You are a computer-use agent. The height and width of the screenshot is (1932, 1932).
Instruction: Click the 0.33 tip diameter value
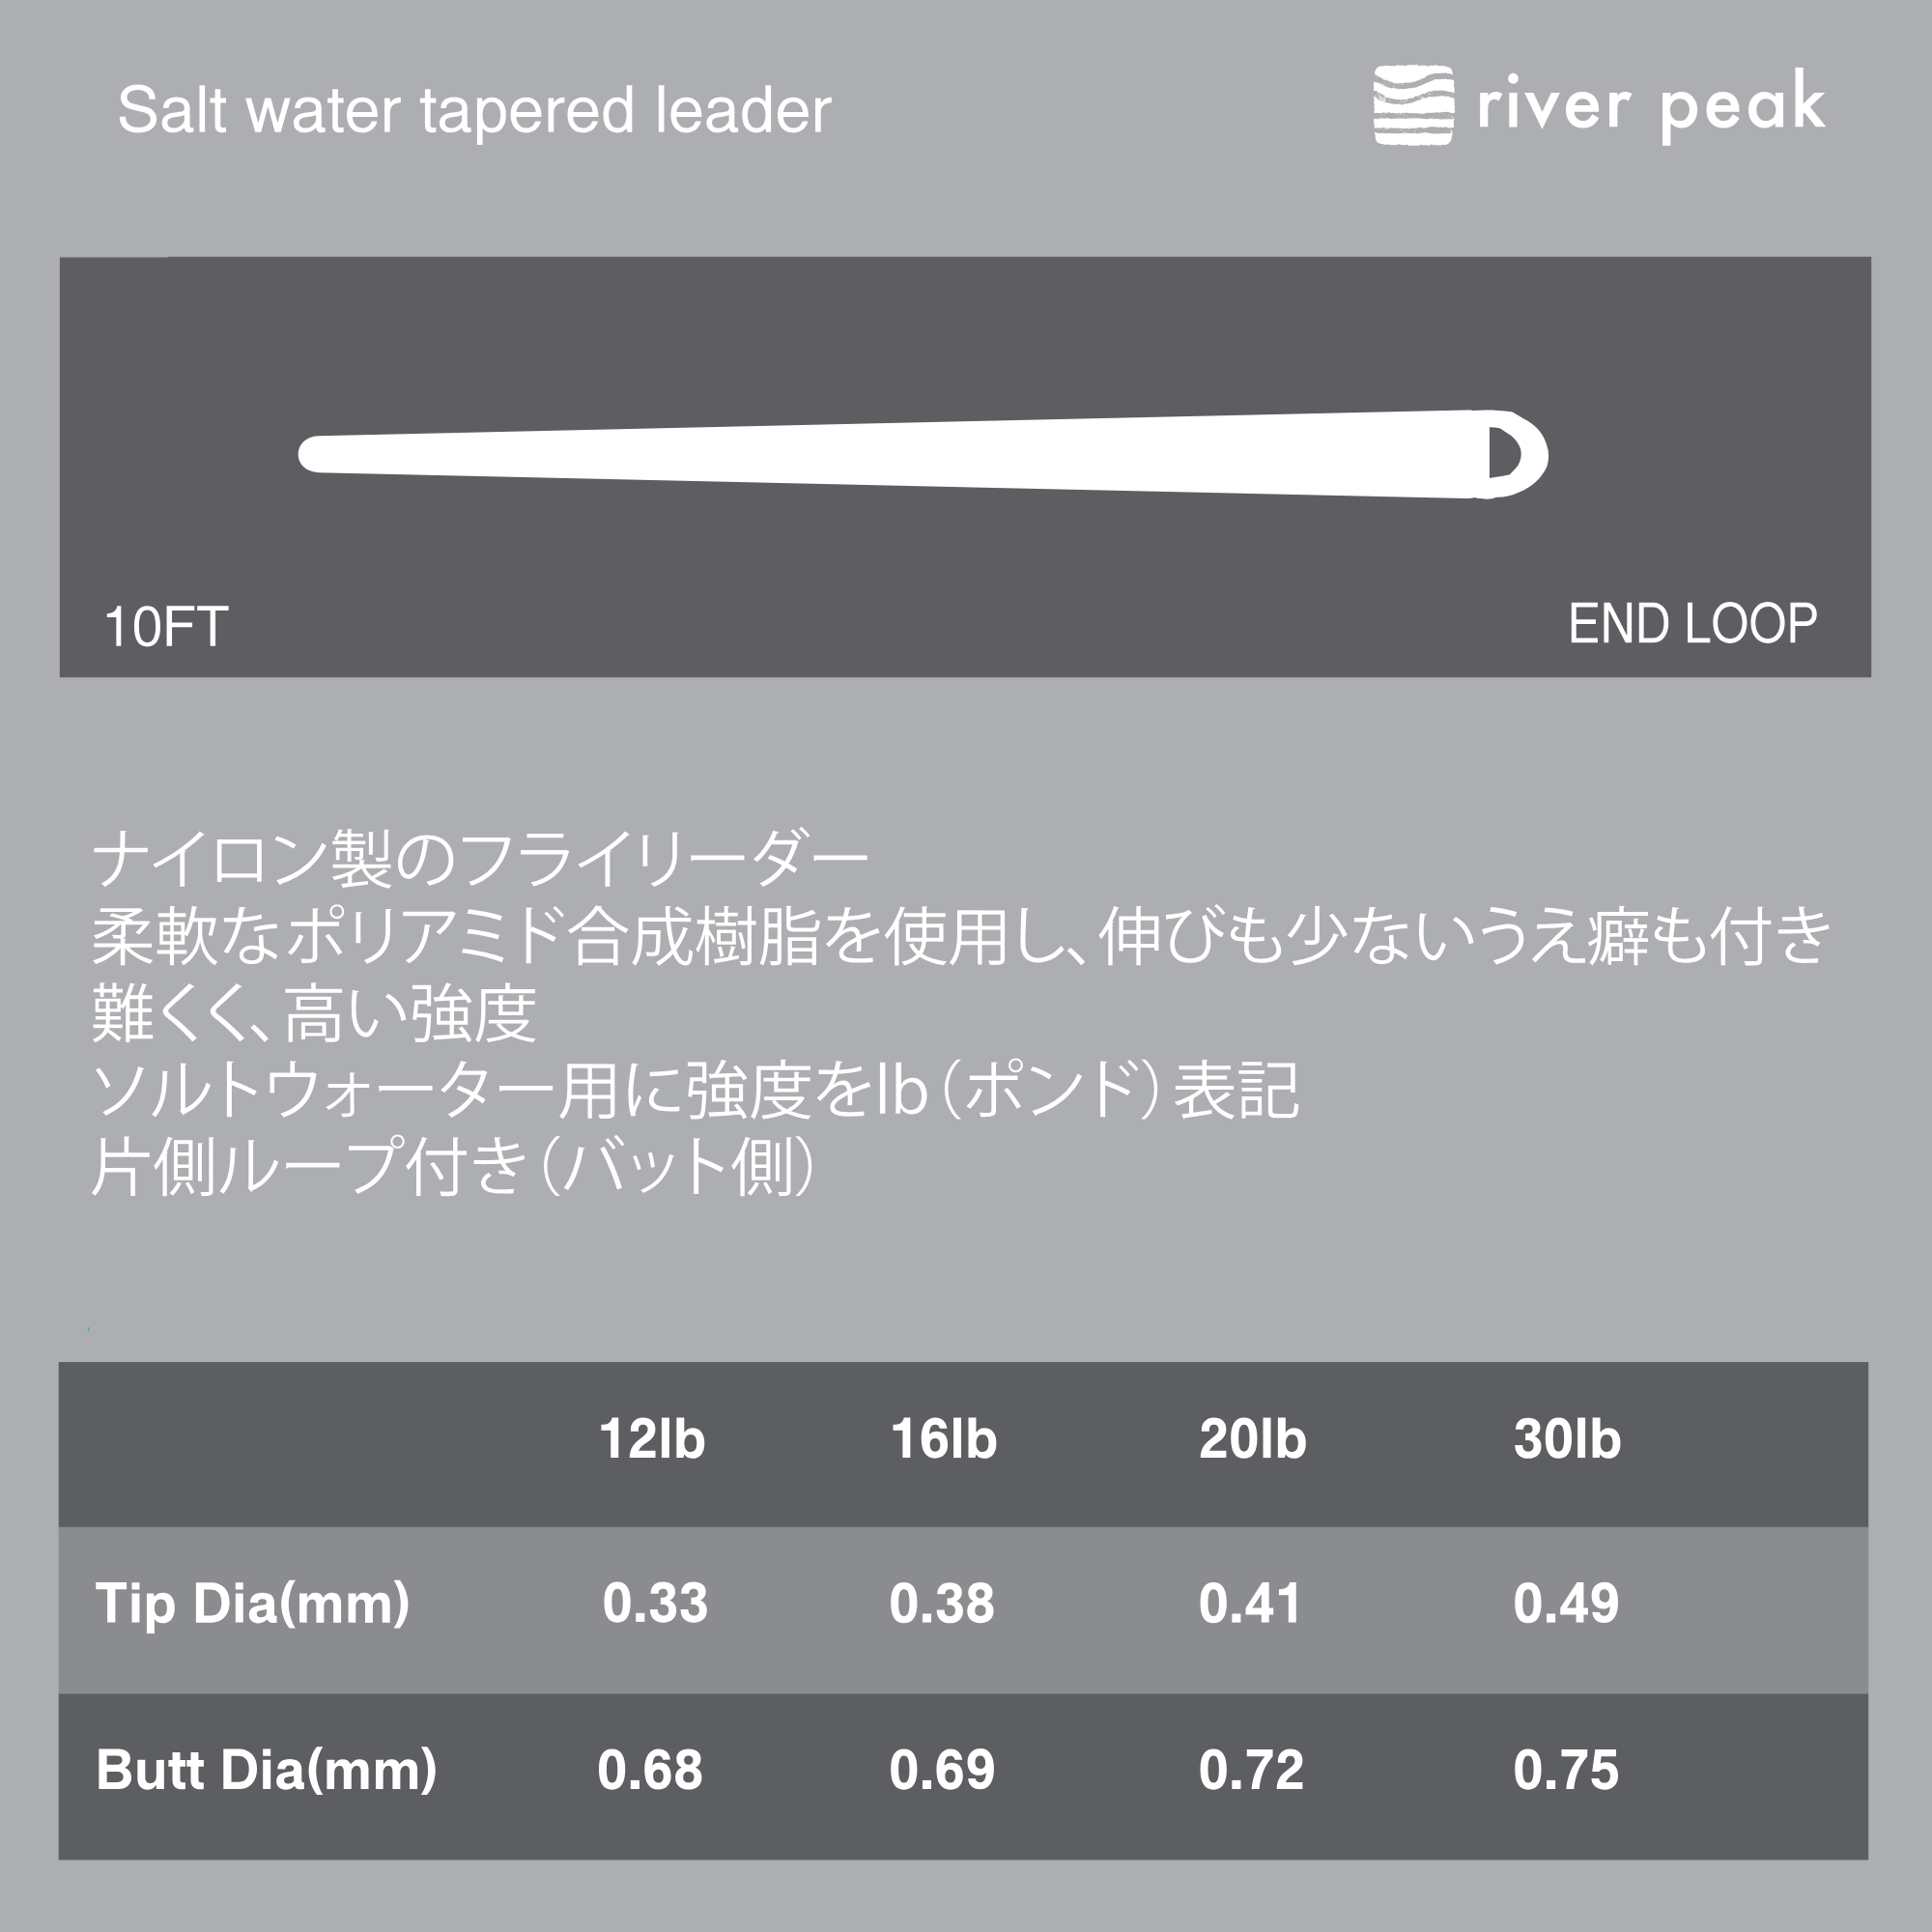click(x=655, y=1603)
